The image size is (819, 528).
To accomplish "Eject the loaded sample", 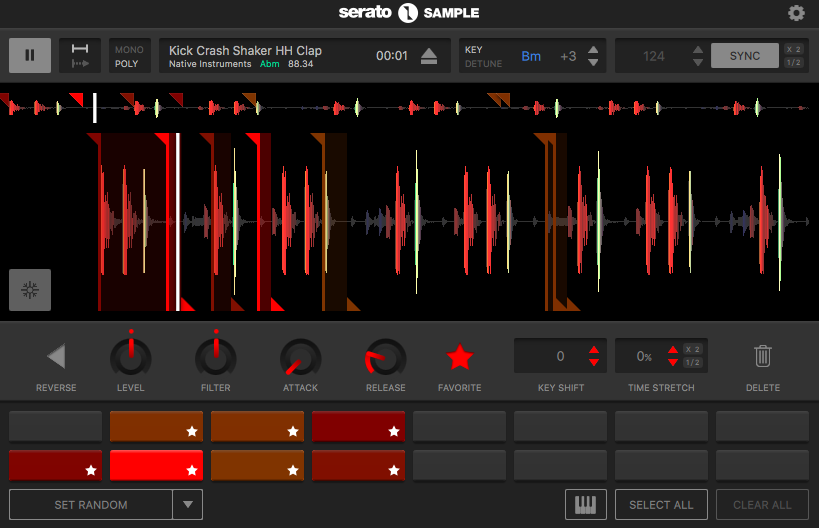I will [429, 55].
